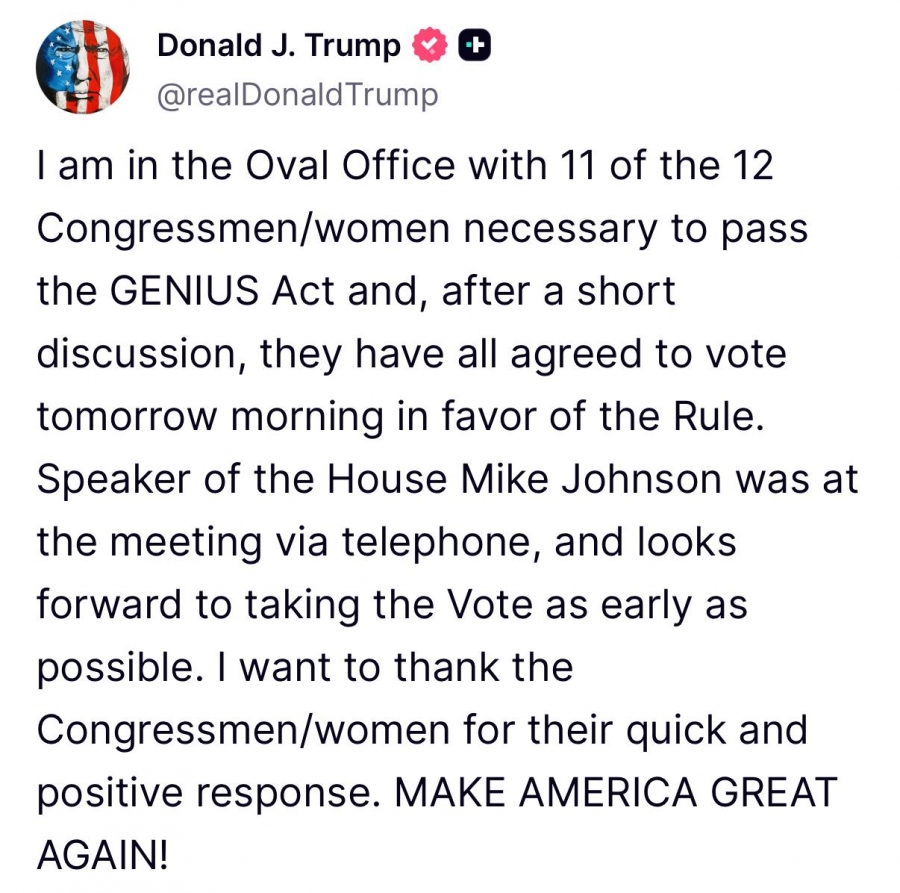Open the @realDonaldTrump handle link
900x893 pixels.
point(297,95)
